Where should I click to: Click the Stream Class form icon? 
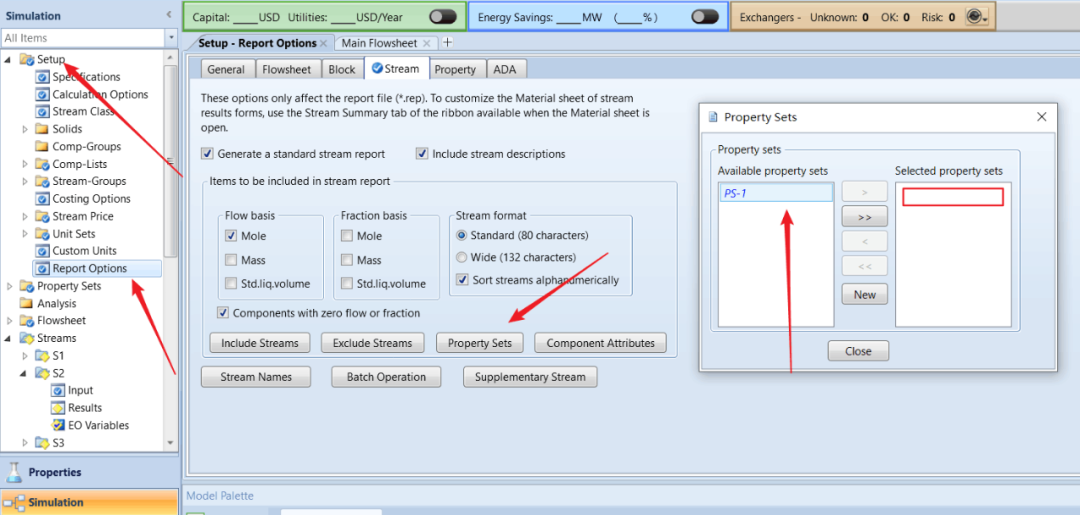[x=42, y=112]
